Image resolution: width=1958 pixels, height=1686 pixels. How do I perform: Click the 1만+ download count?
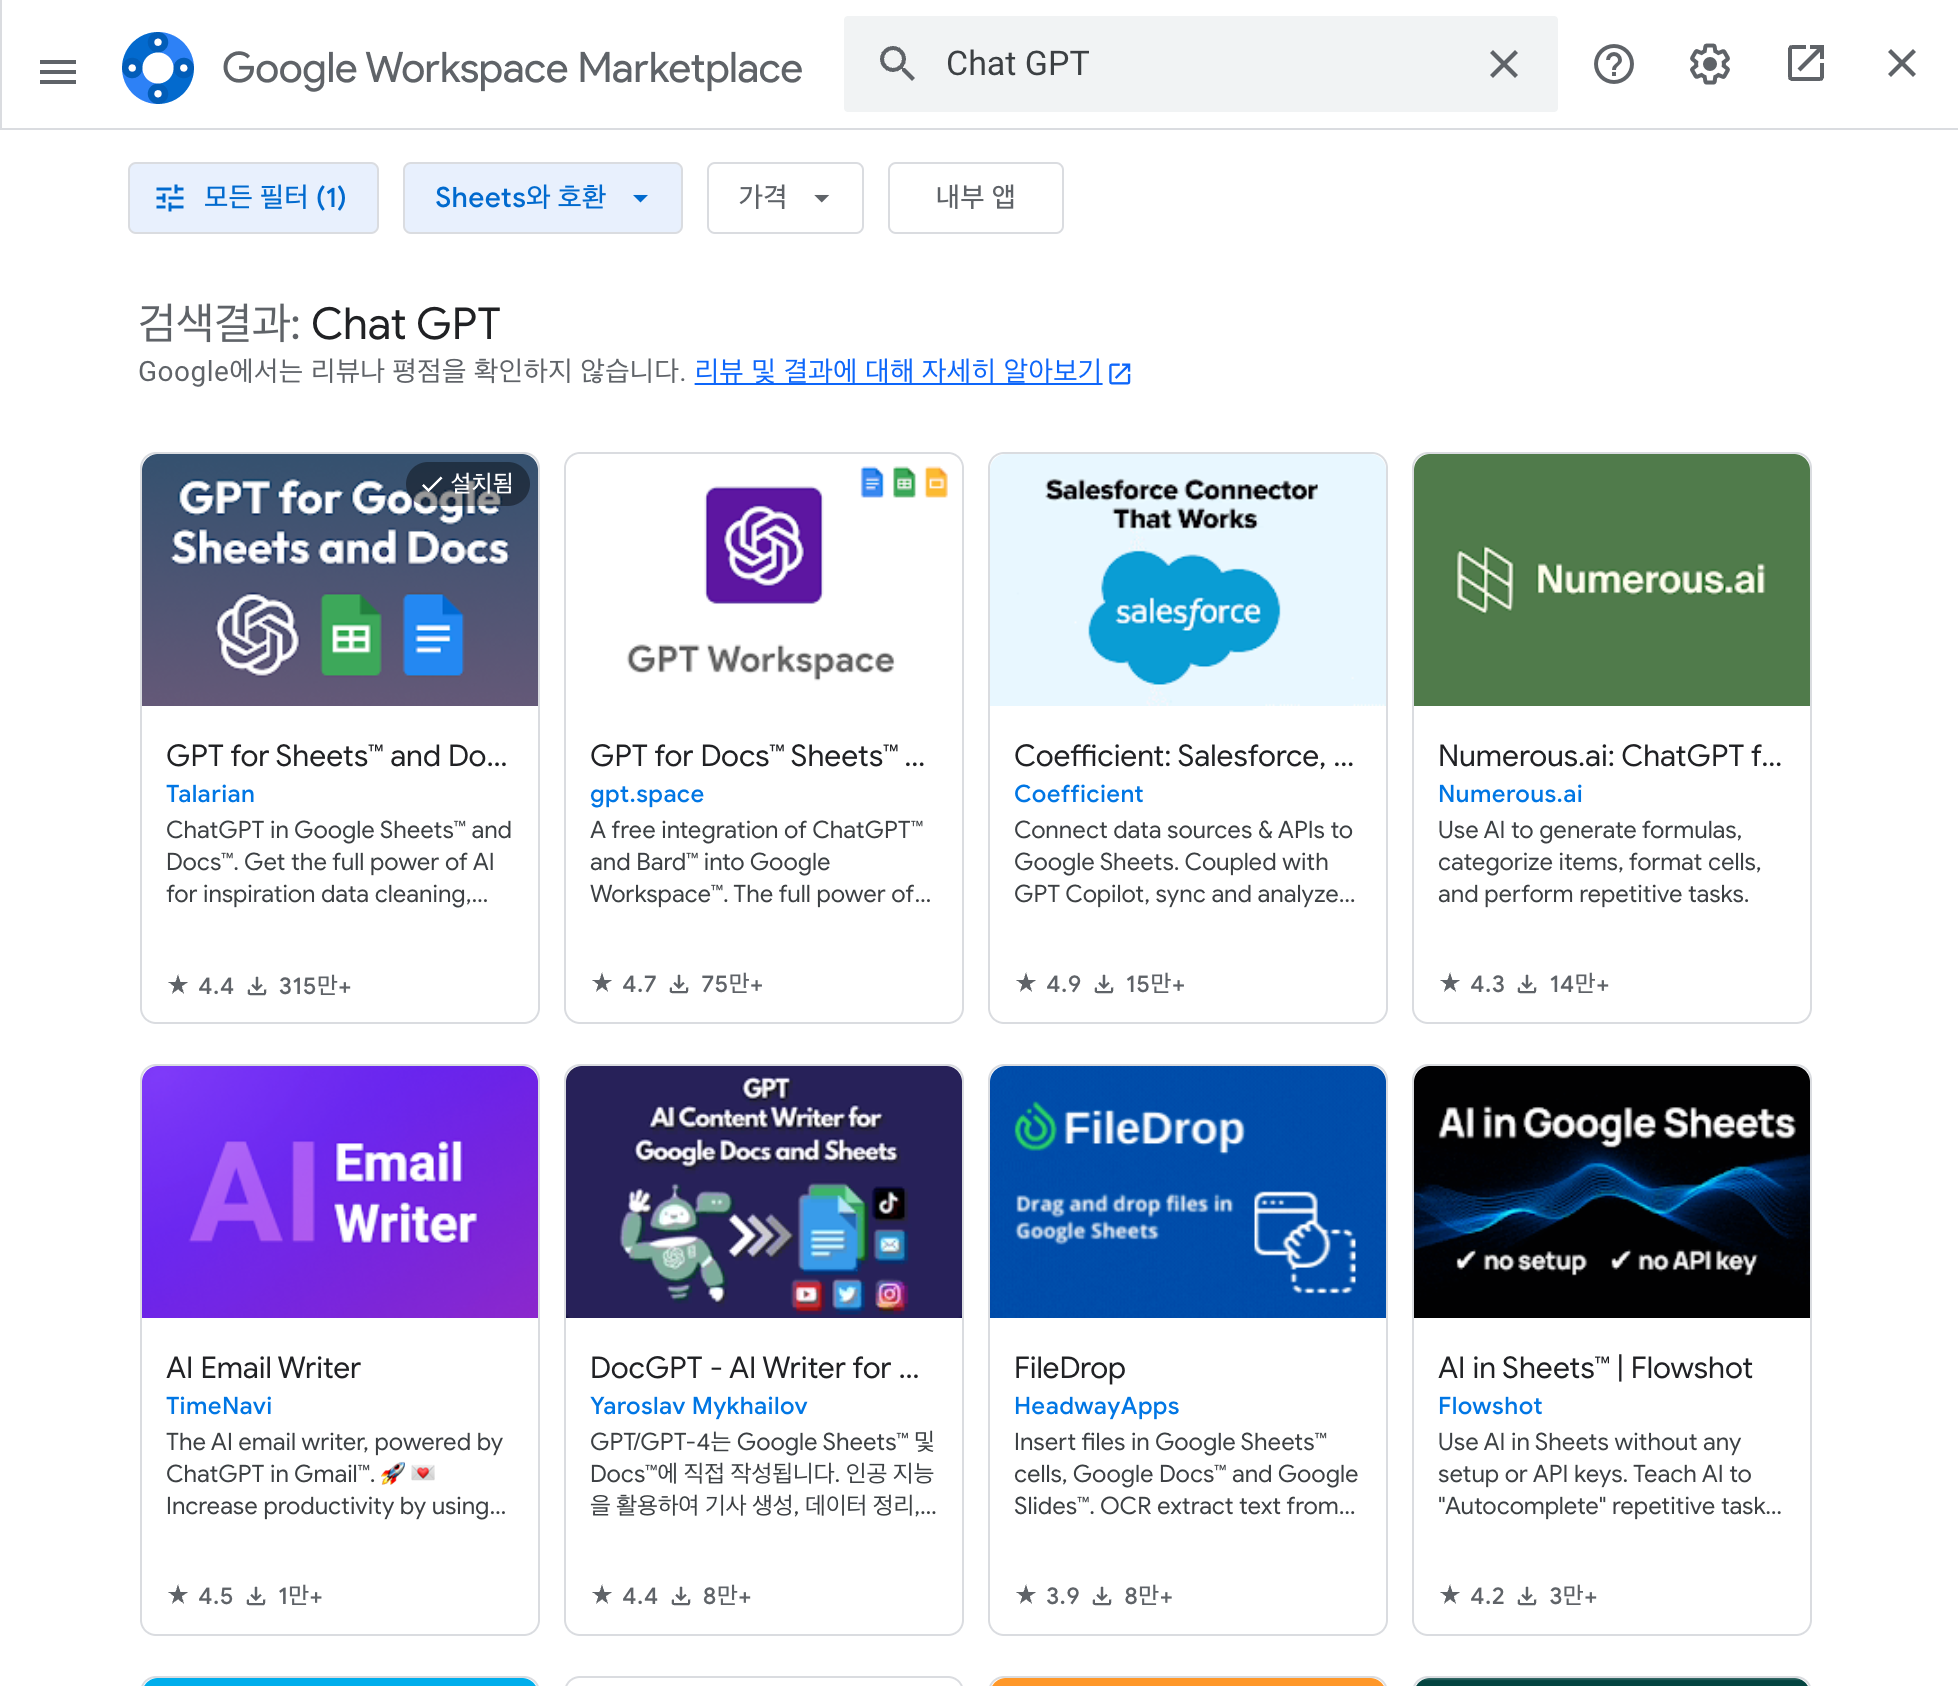(x=285, y=1596)
